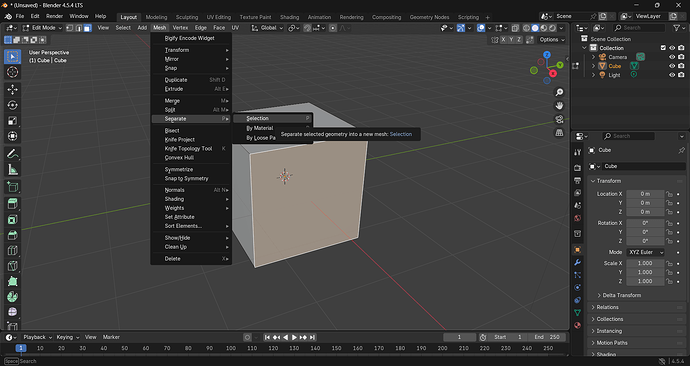Open the Material properties tab
The height and width of the screenshot is (366, 690).
point(578,325)
